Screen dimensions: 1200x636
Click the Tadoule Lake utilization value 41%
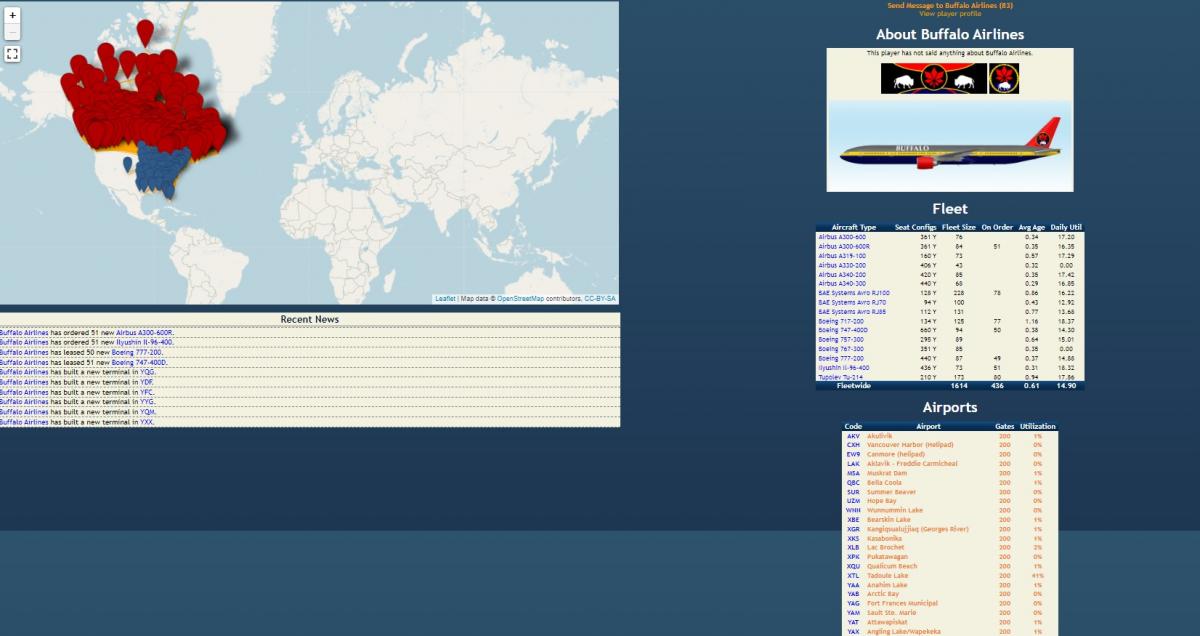(1038, 576)
